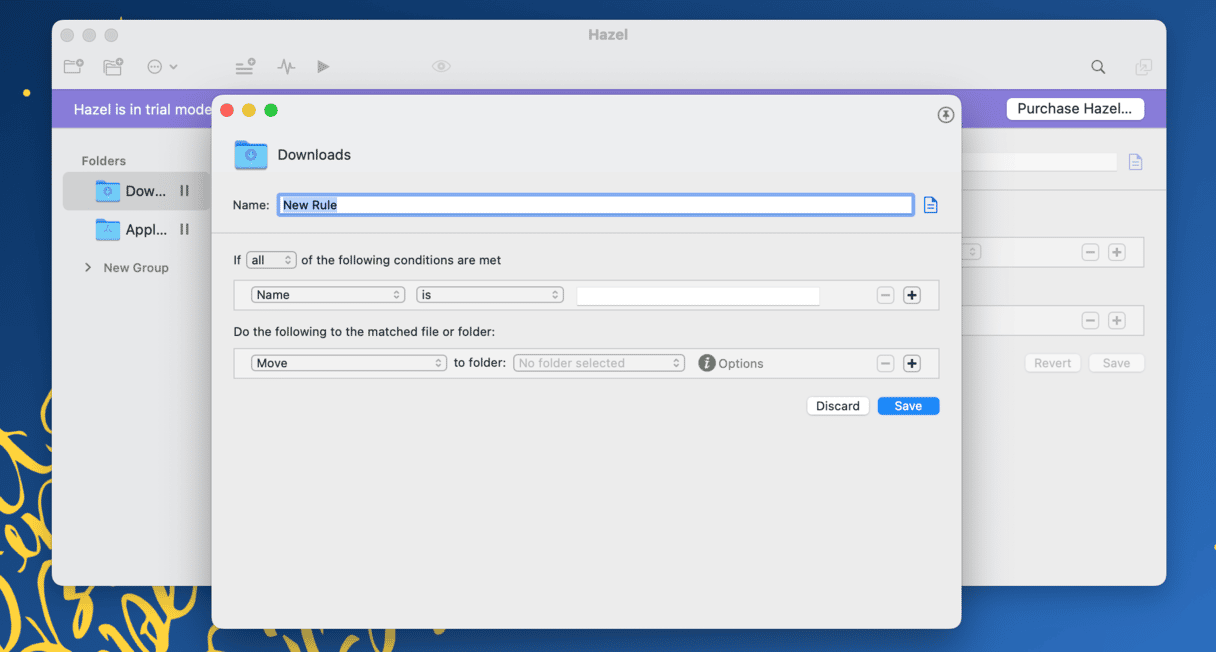
Task: Add a condition with plus button
Action: [911, 295]
